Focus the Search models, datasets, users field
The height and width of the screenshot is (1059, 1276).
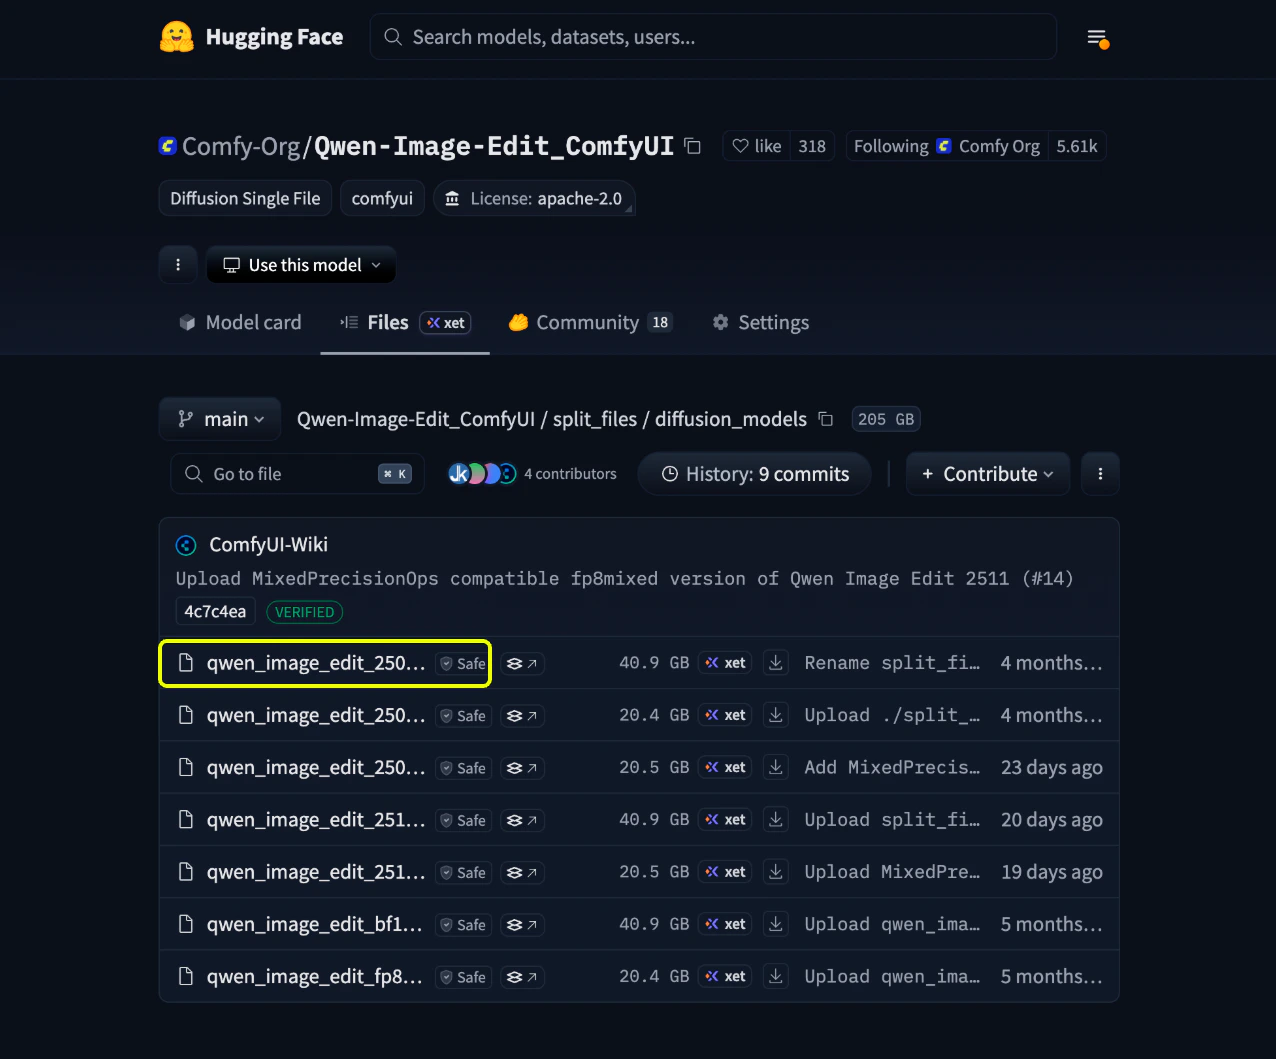(713, 37)
